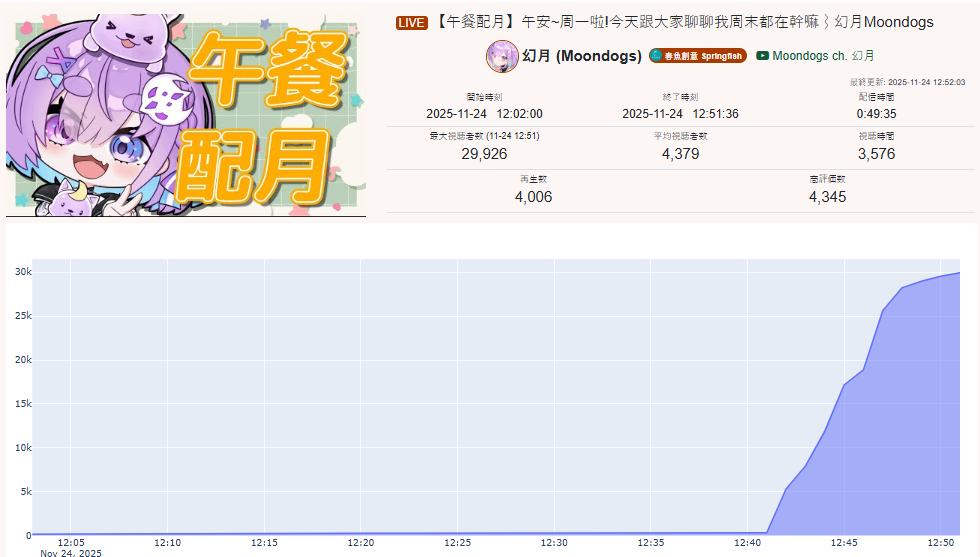Image resolution: width=980 pixels, height=557 pixels.
Task: Click the 30k label on viewer axis
Action: [x=20, y=272]
